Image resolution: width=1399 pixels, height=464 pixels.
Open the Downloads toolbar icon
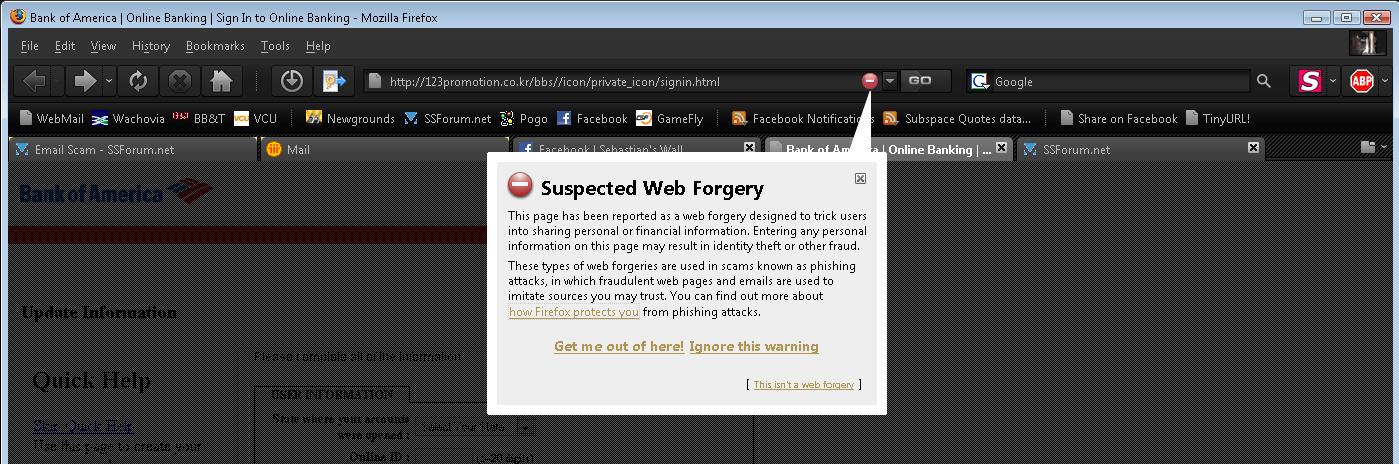[x=291, y=81]
